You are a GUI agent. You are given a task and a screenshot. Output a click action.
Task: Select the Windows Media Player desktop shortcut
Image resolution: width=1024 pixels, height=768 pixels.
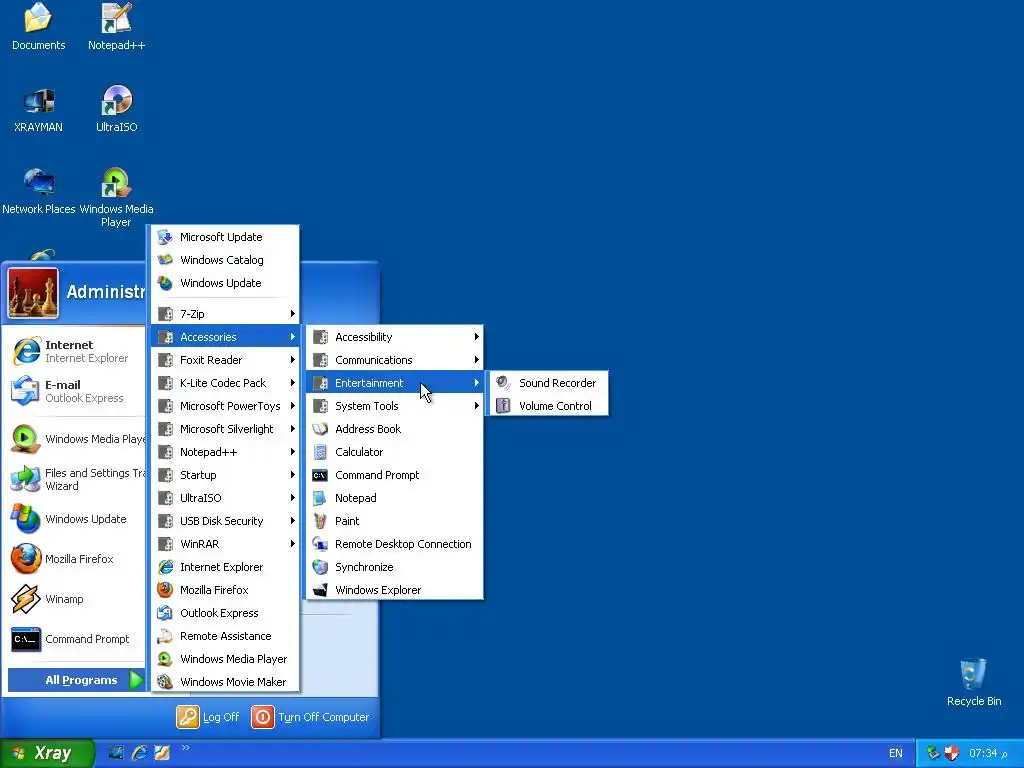point(116,197)
